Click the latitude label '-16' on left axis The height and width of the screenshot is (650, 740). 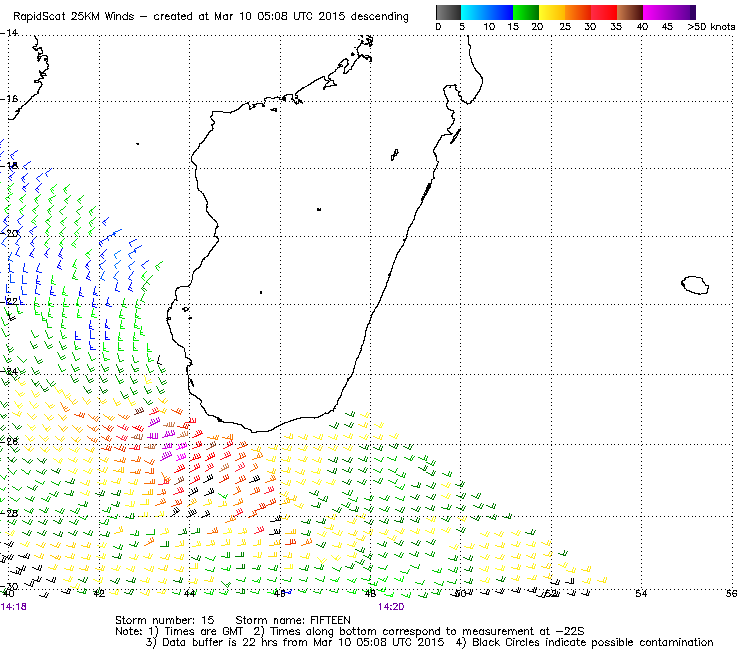coord(9,99)
